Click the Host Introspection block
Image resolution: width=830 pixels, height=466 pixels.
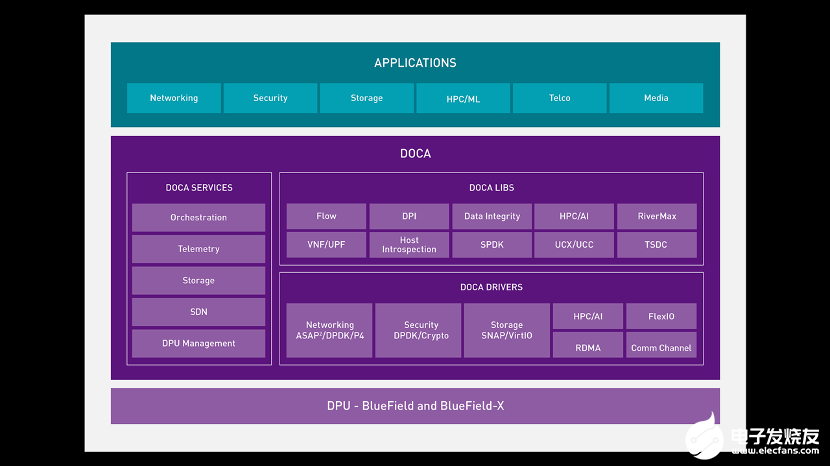pos(409,245)
